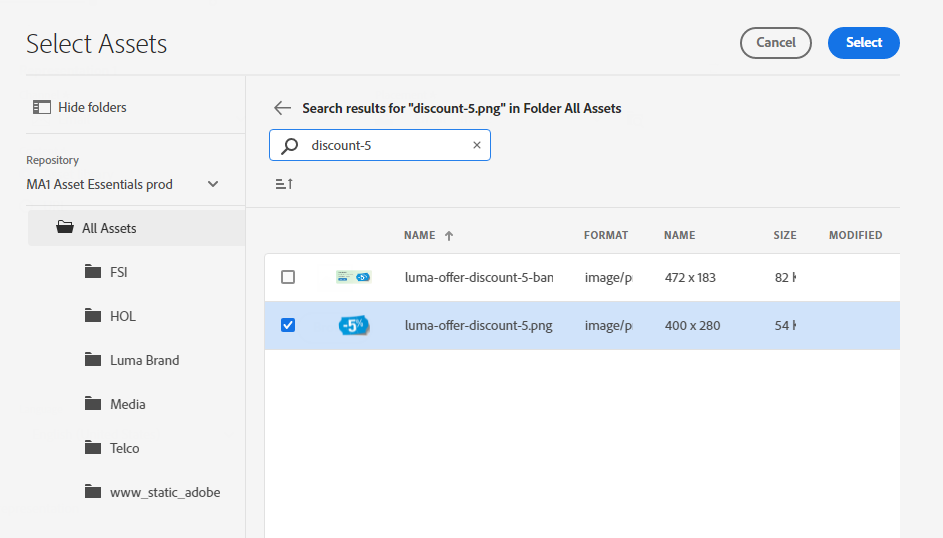The width and height of the screenshot is (943, 538).
Task: Click Hide folders label
Action: pyautogui.click(x=92, y=108)
